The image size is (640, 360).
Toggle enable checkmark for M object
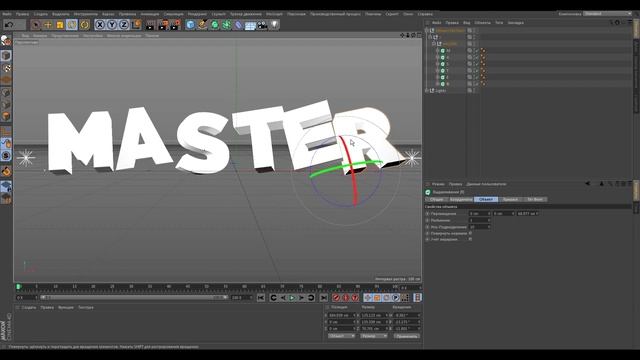pos(476,51)
